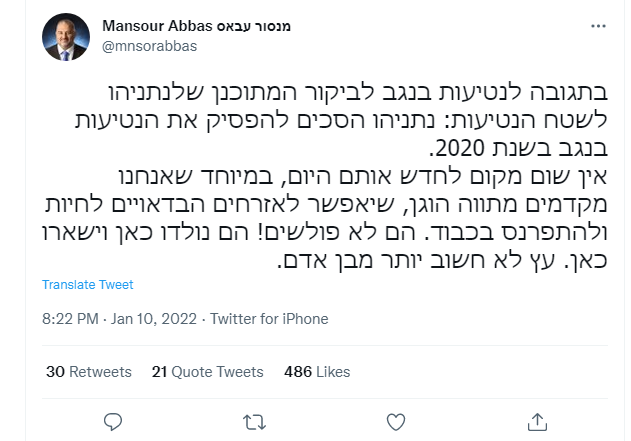
Task: Open the @mnsorabbas handle
Action: click(147, 45)
